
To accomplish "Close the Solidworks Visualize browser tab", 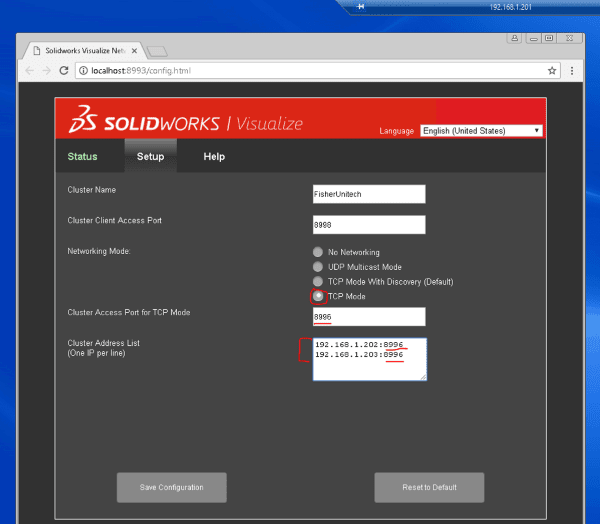I will [134, 51].
